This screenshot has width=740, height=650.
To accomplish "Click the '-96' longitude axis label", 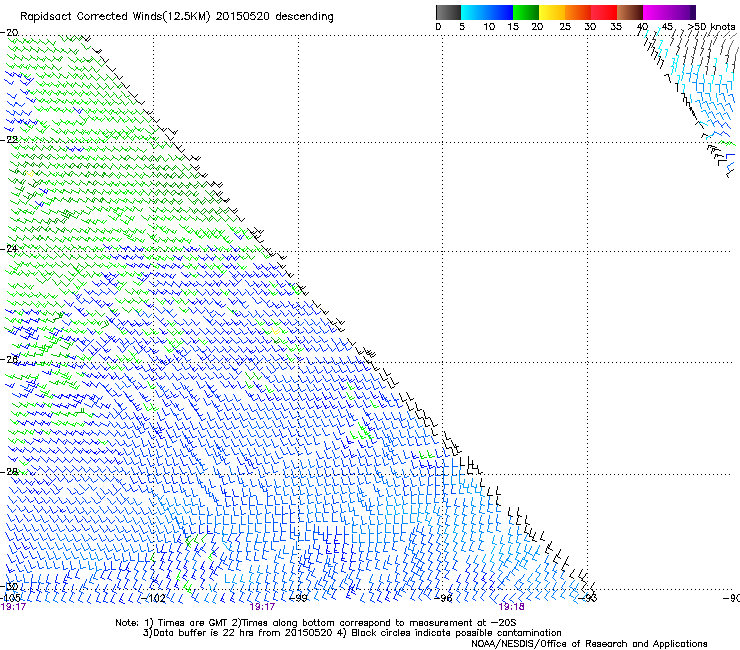I will (443, 598).
